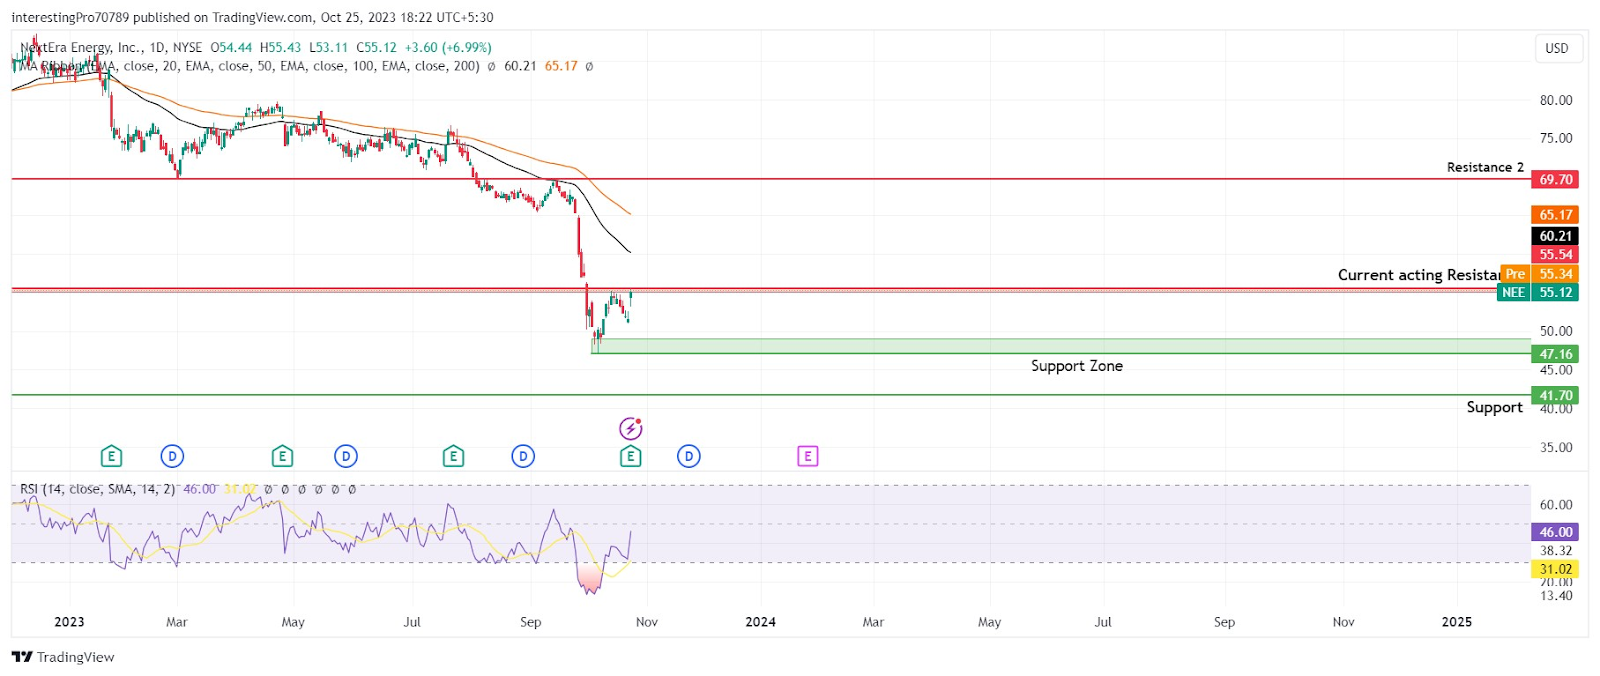Click the orange Pre 55.34 pre-market label
Screen dimensions: 1600x676
point(1540,274)
